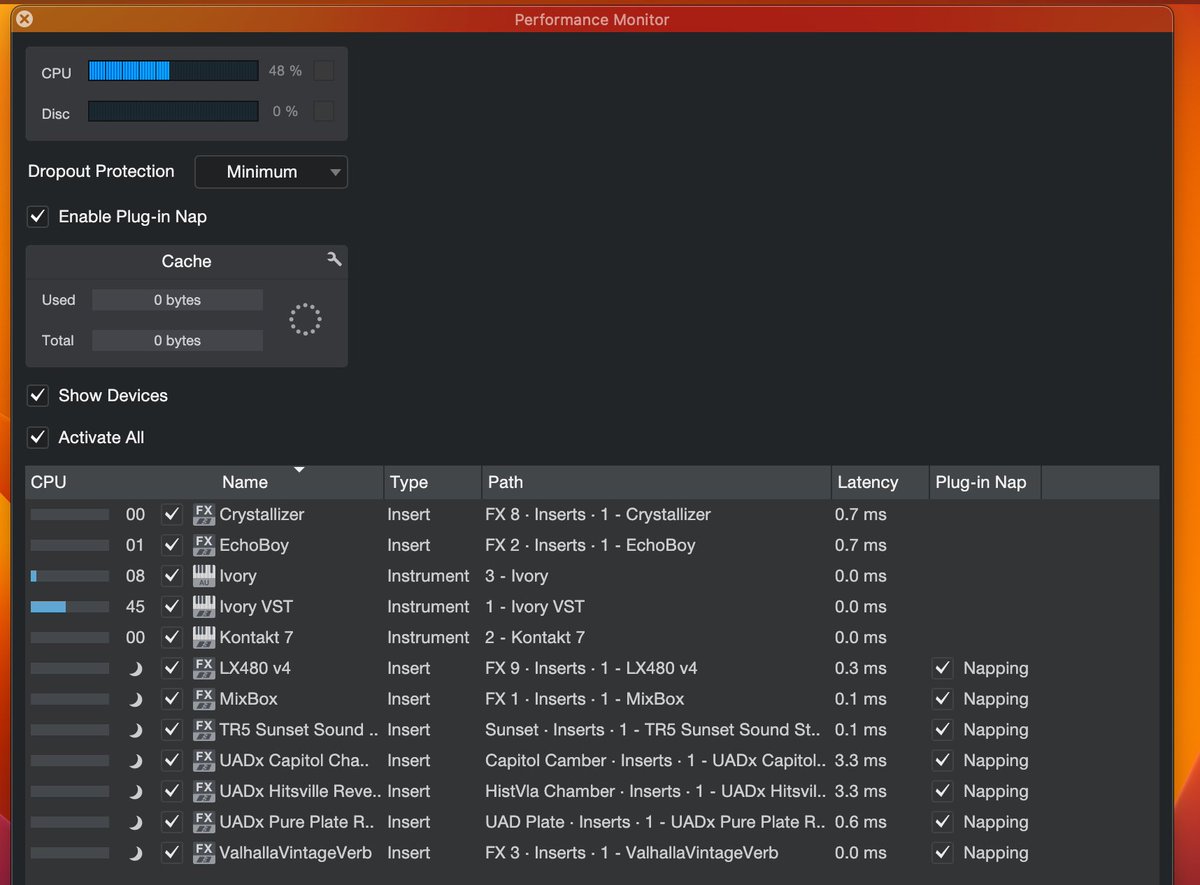Click the nap moon icon for LX480 v4
The width and height of the screenshot is (1200, 885).
[136, 669]
